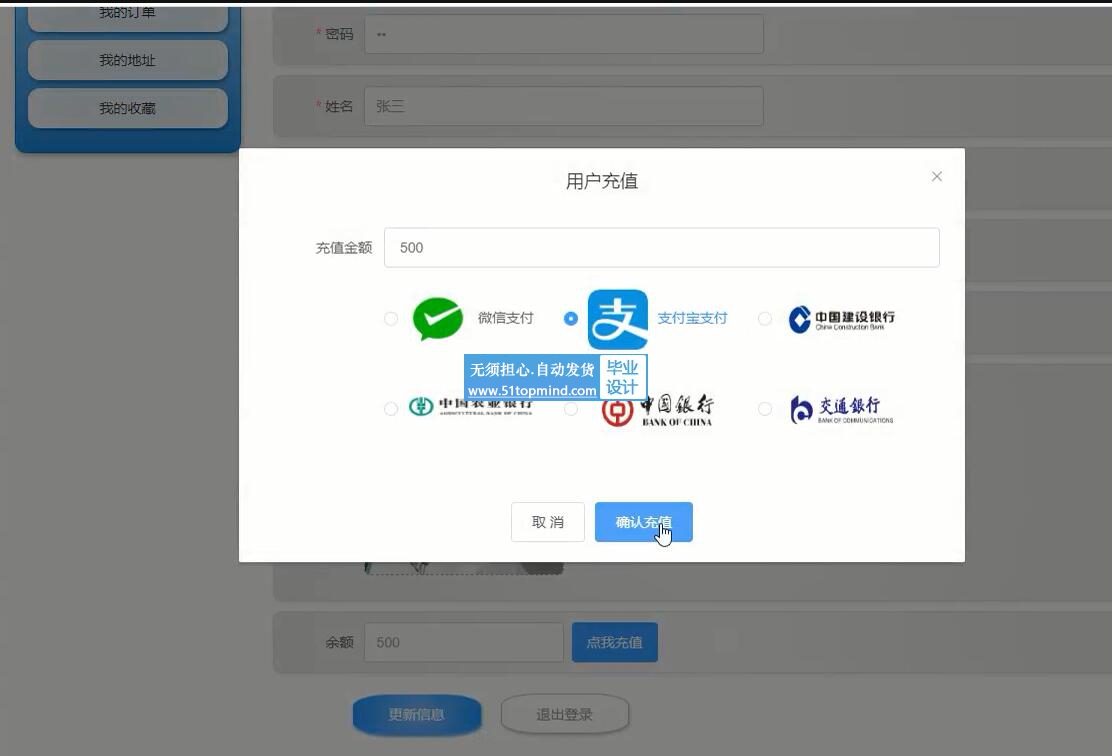Close the 用户充值 dialog with X
This screenshot has width=1112, height=756.
937,177
